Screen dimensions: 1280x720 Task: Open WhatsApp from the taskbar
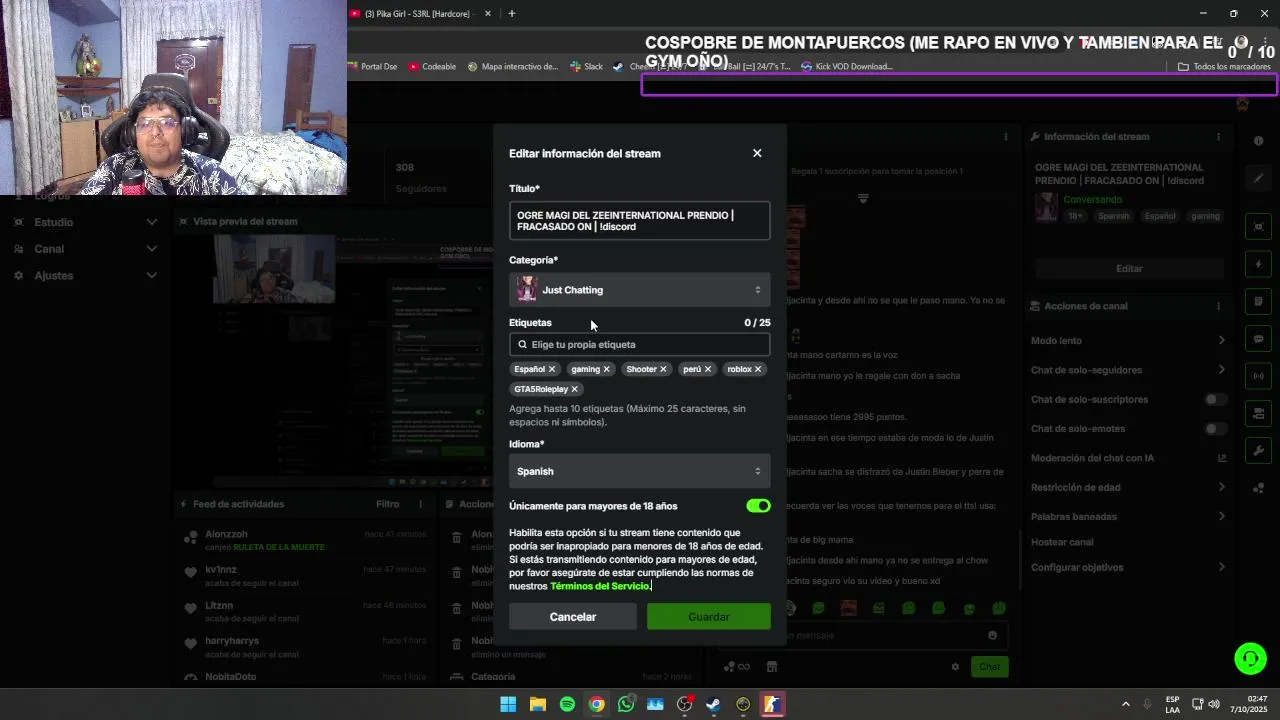626,704
